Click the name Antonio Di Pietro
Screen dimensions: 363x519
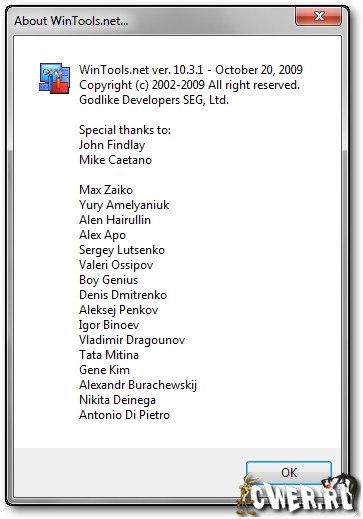click(124, 415)
